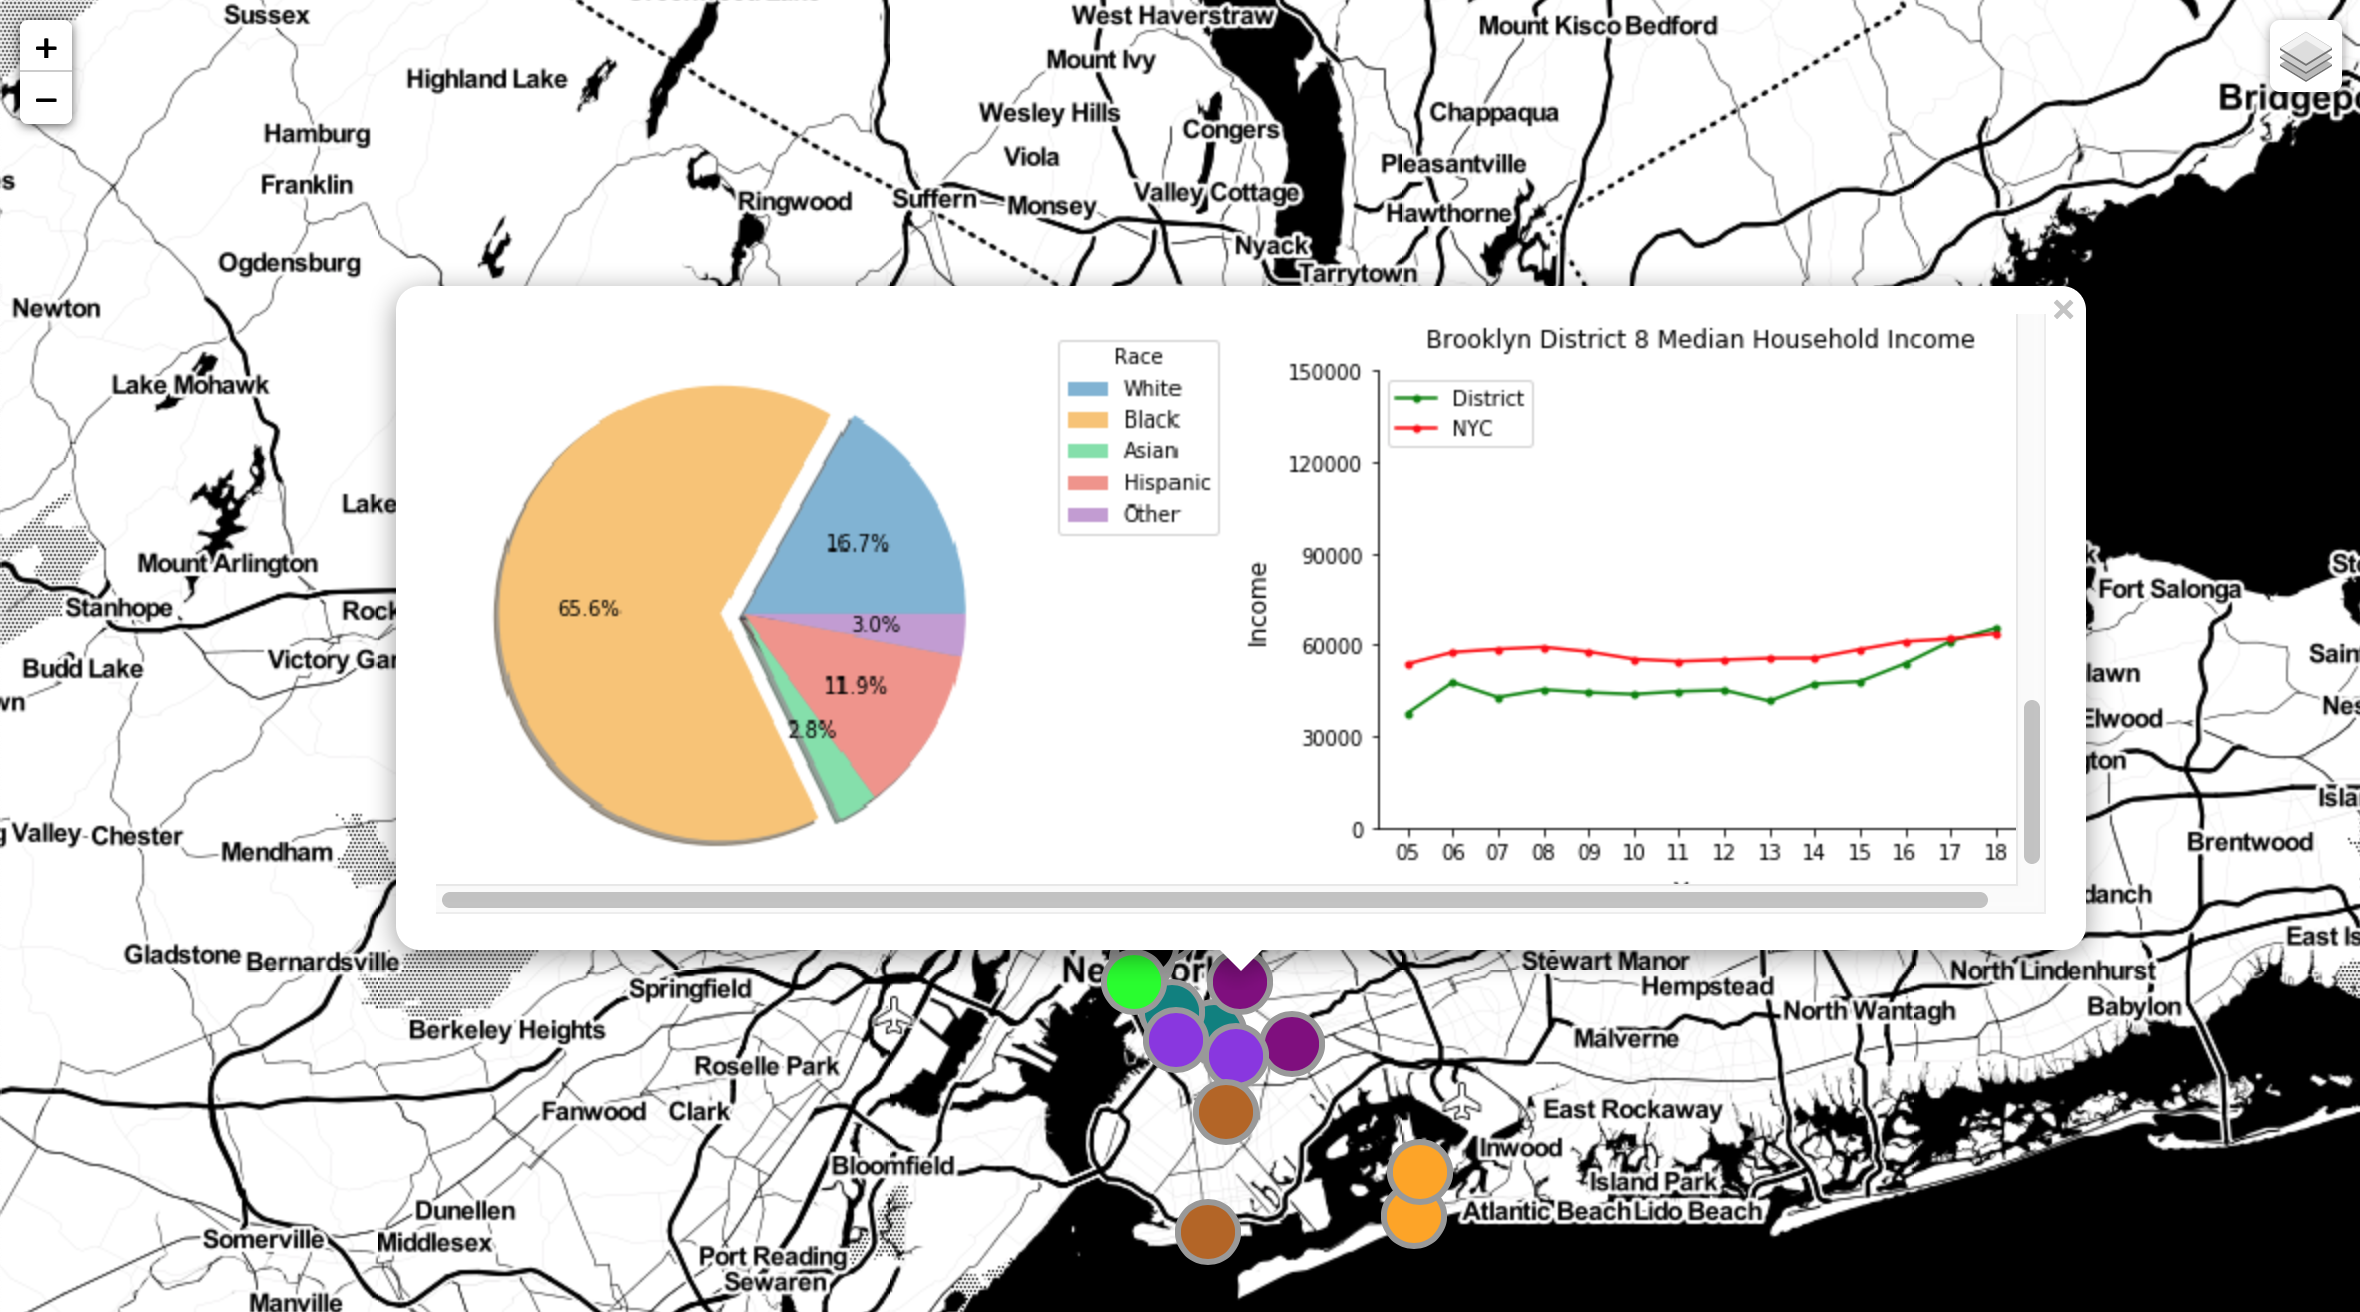Click the District legend entry in line chart

1460,398
